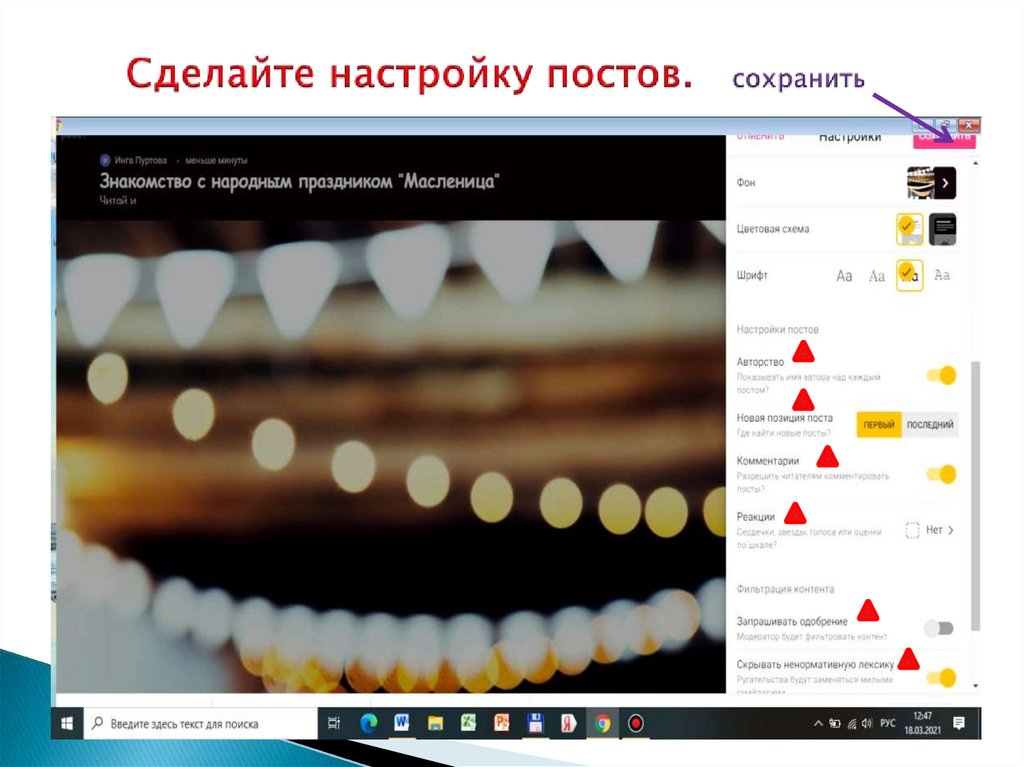
Task: Open Task View on the taskbar
Action: point(334,723)
